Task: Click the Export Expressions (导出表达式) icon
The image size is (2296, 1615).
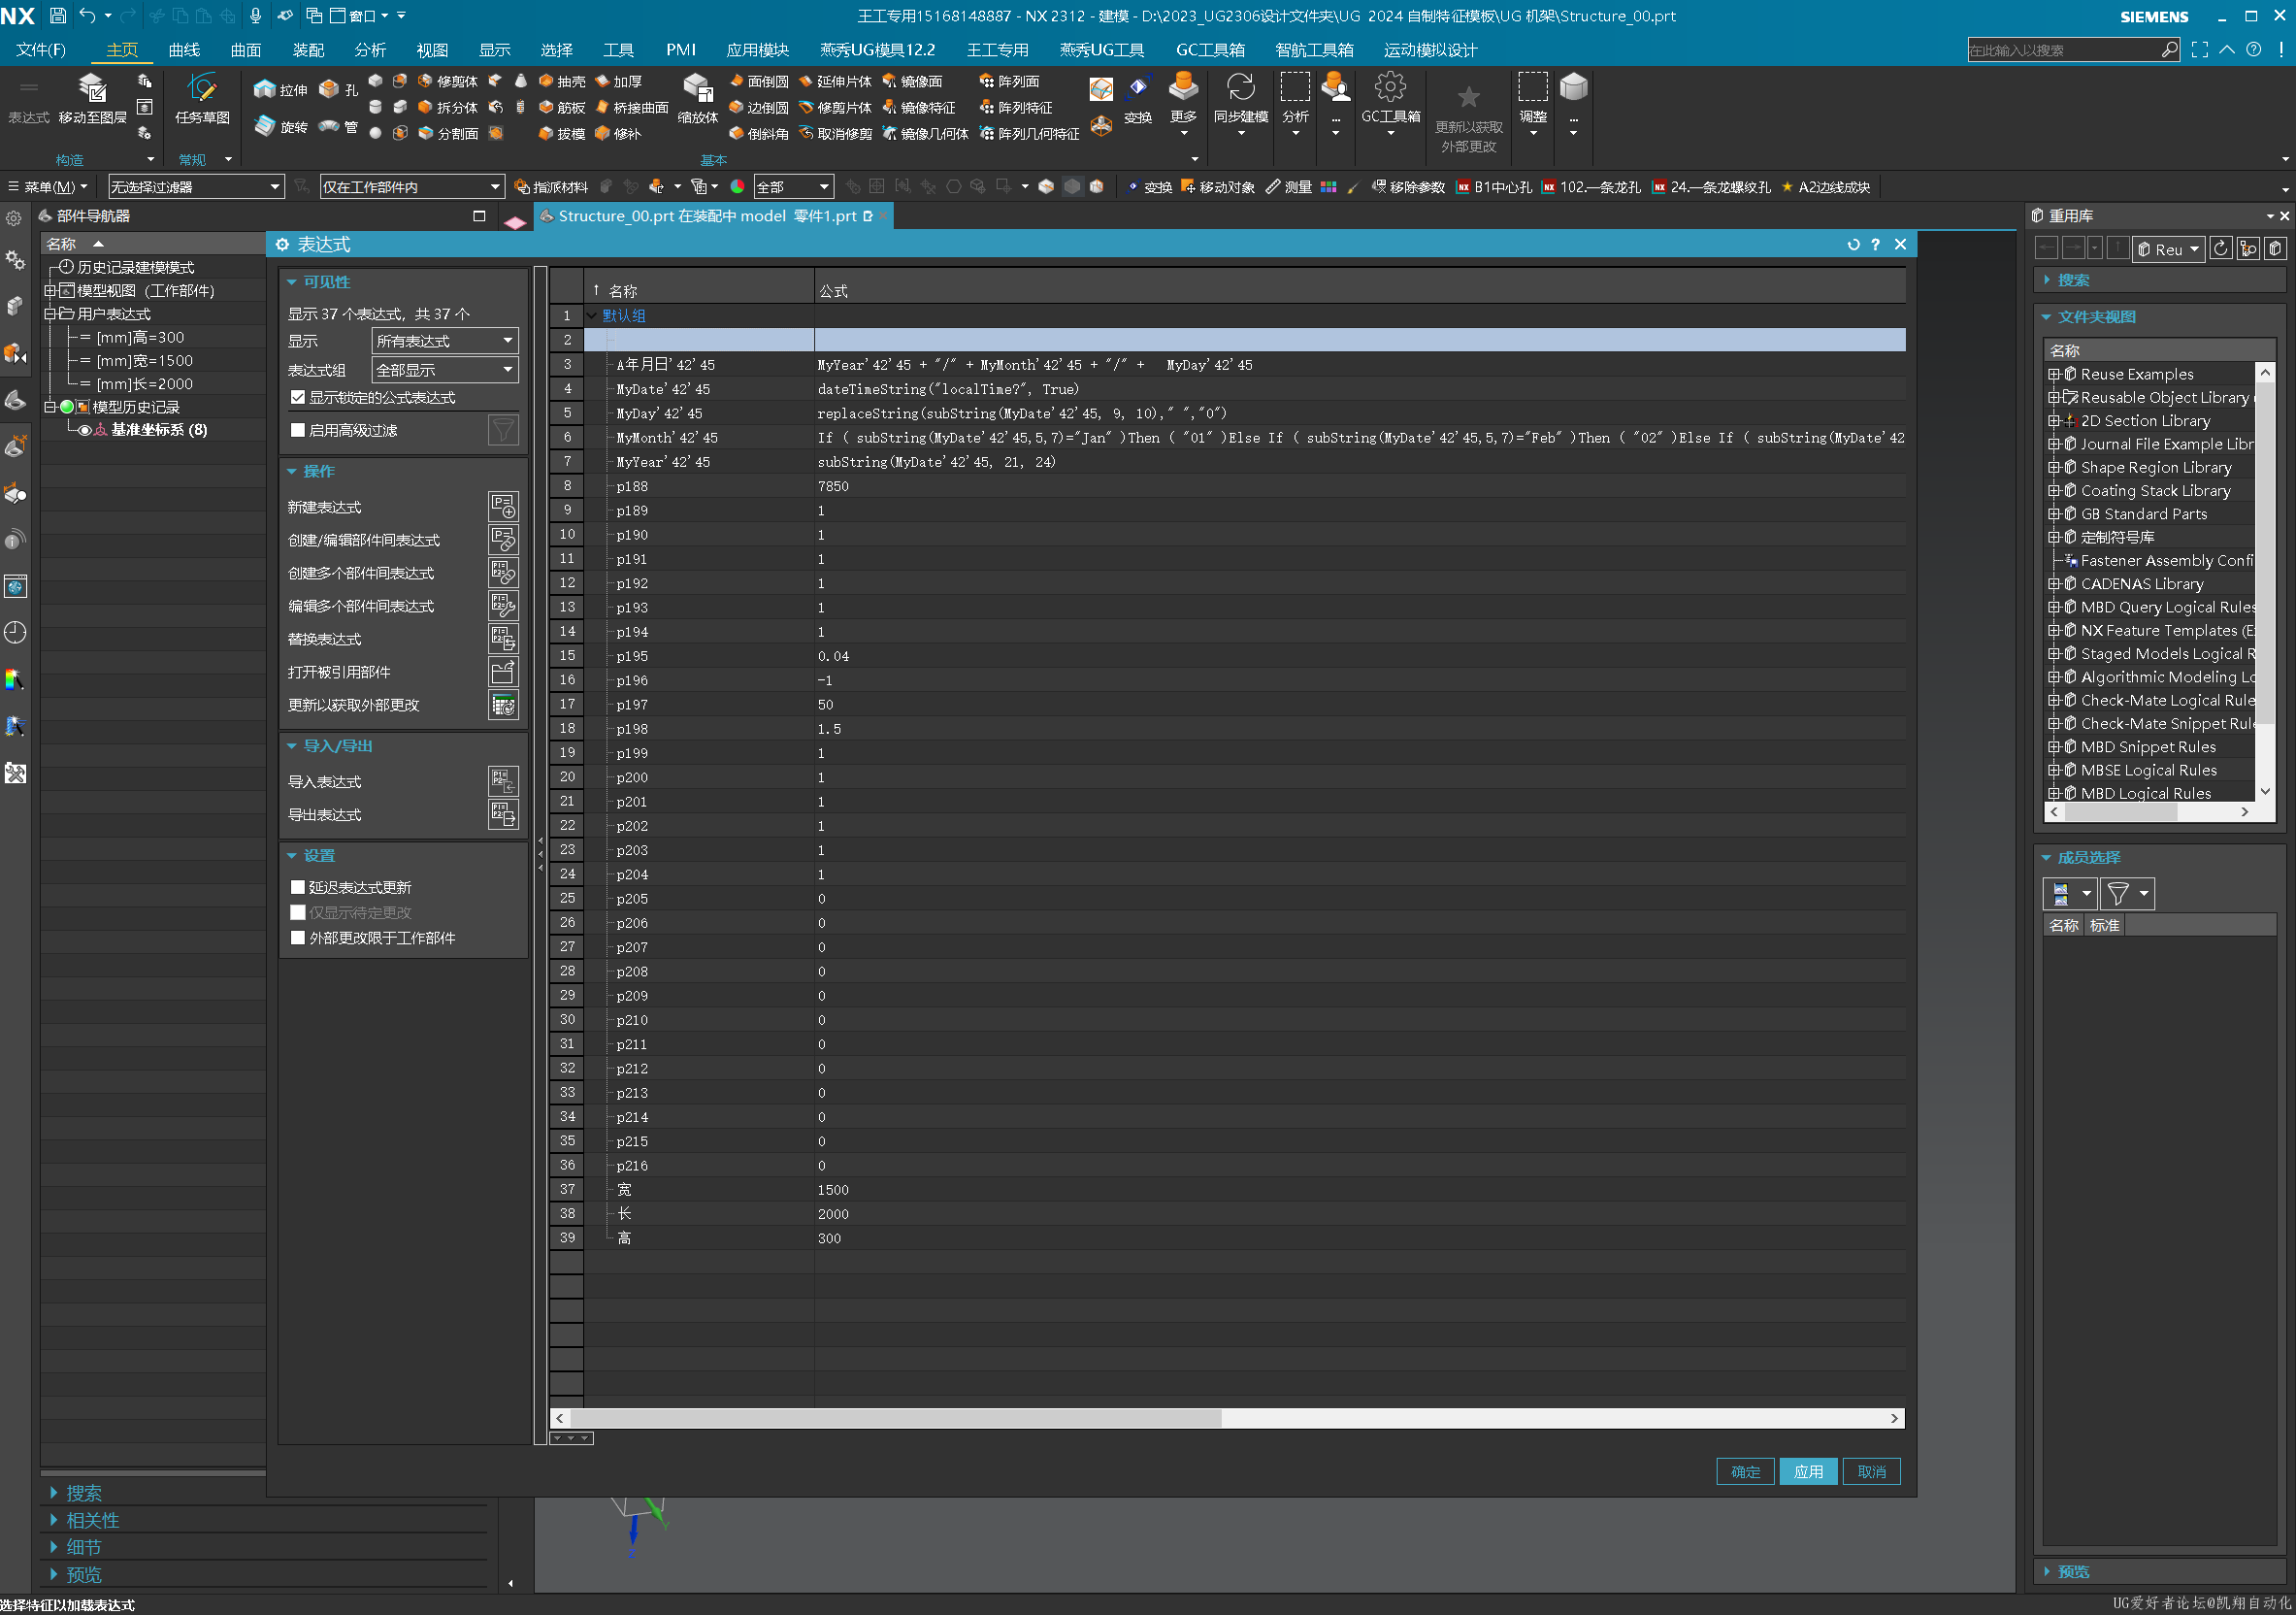Action: coord(503,814)
